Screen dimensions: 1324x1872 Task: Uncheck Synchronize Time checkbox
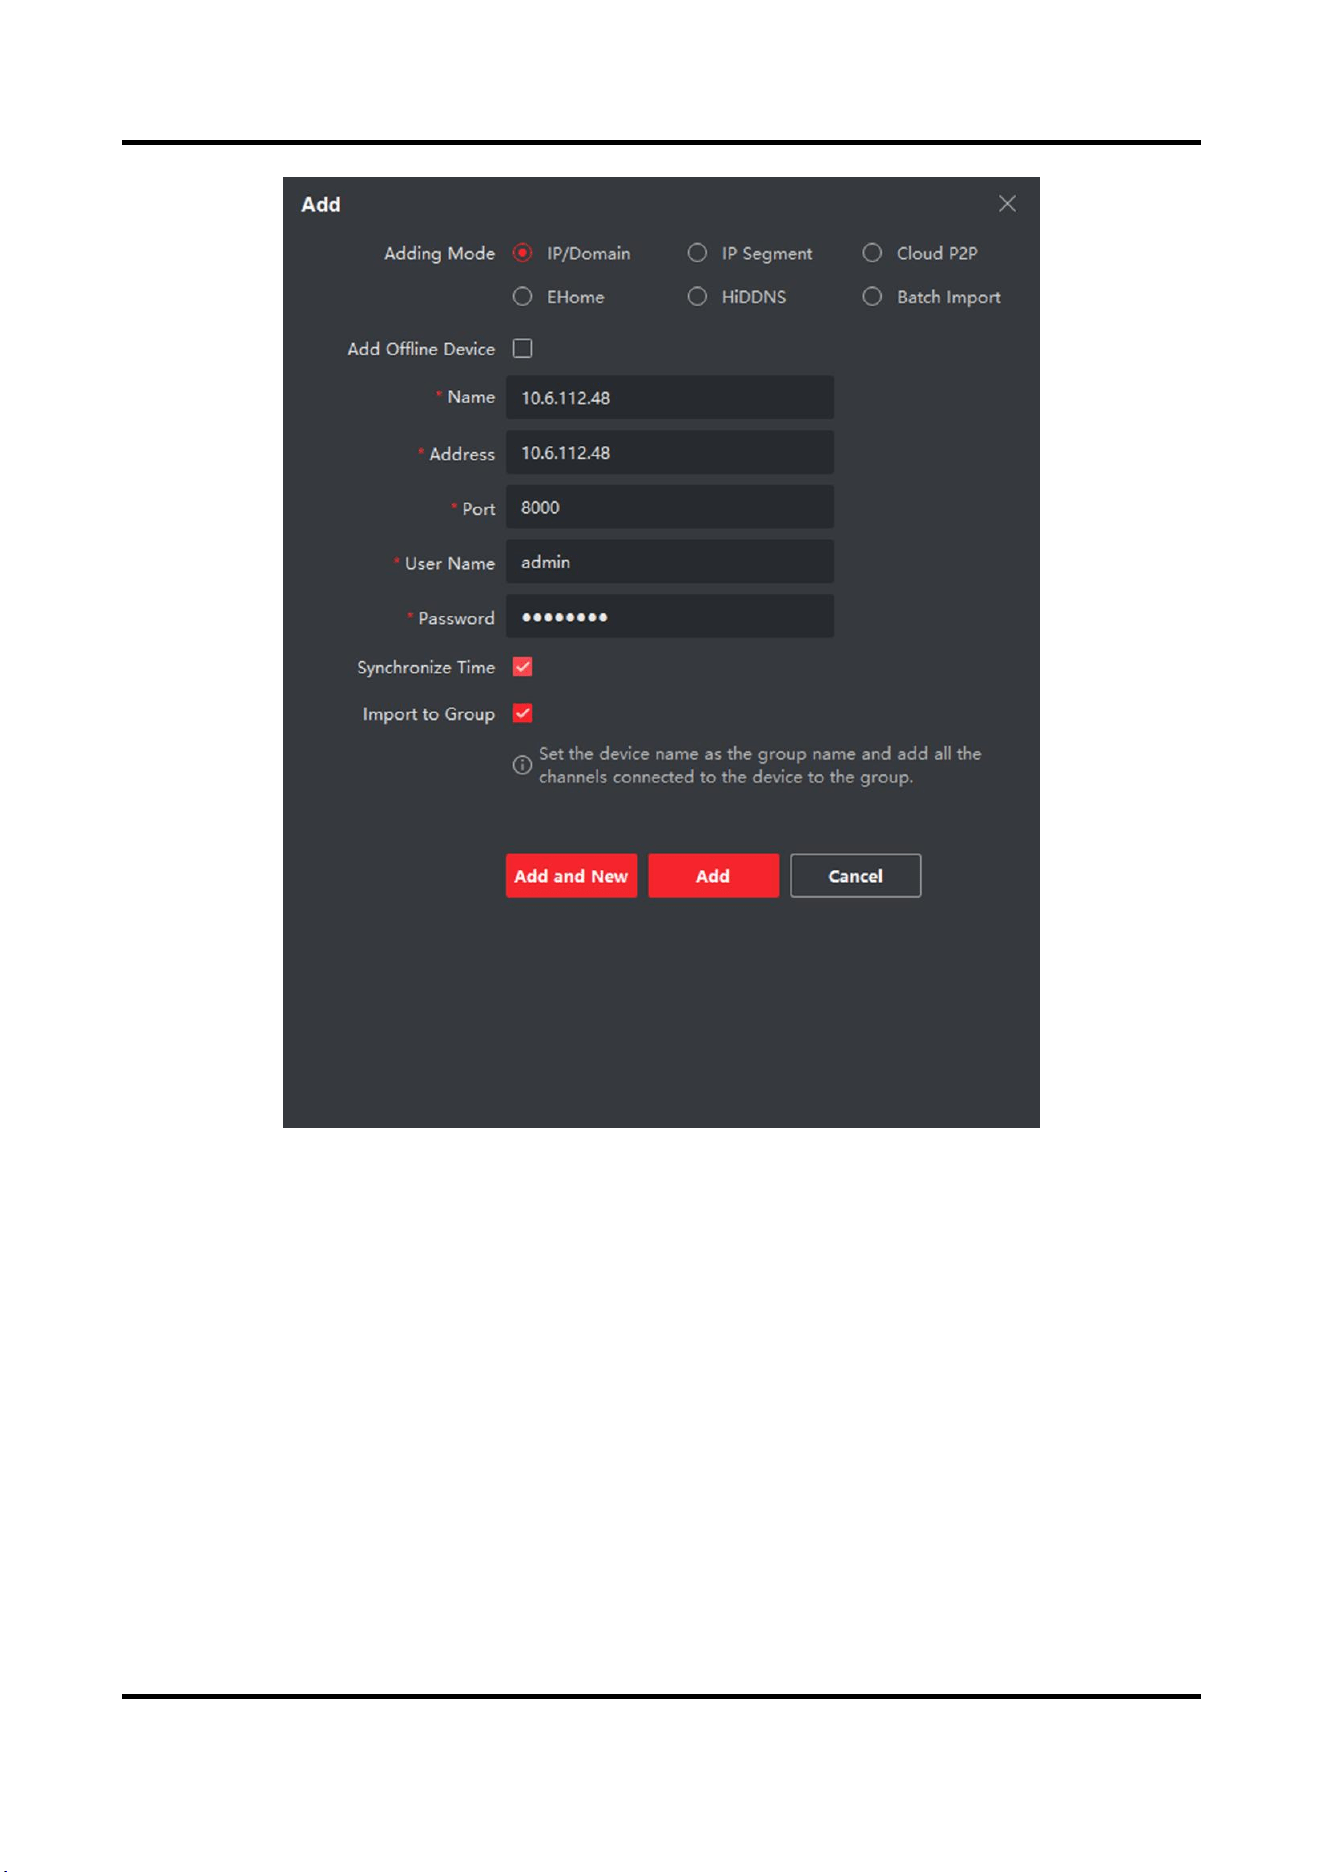point(522,667)
